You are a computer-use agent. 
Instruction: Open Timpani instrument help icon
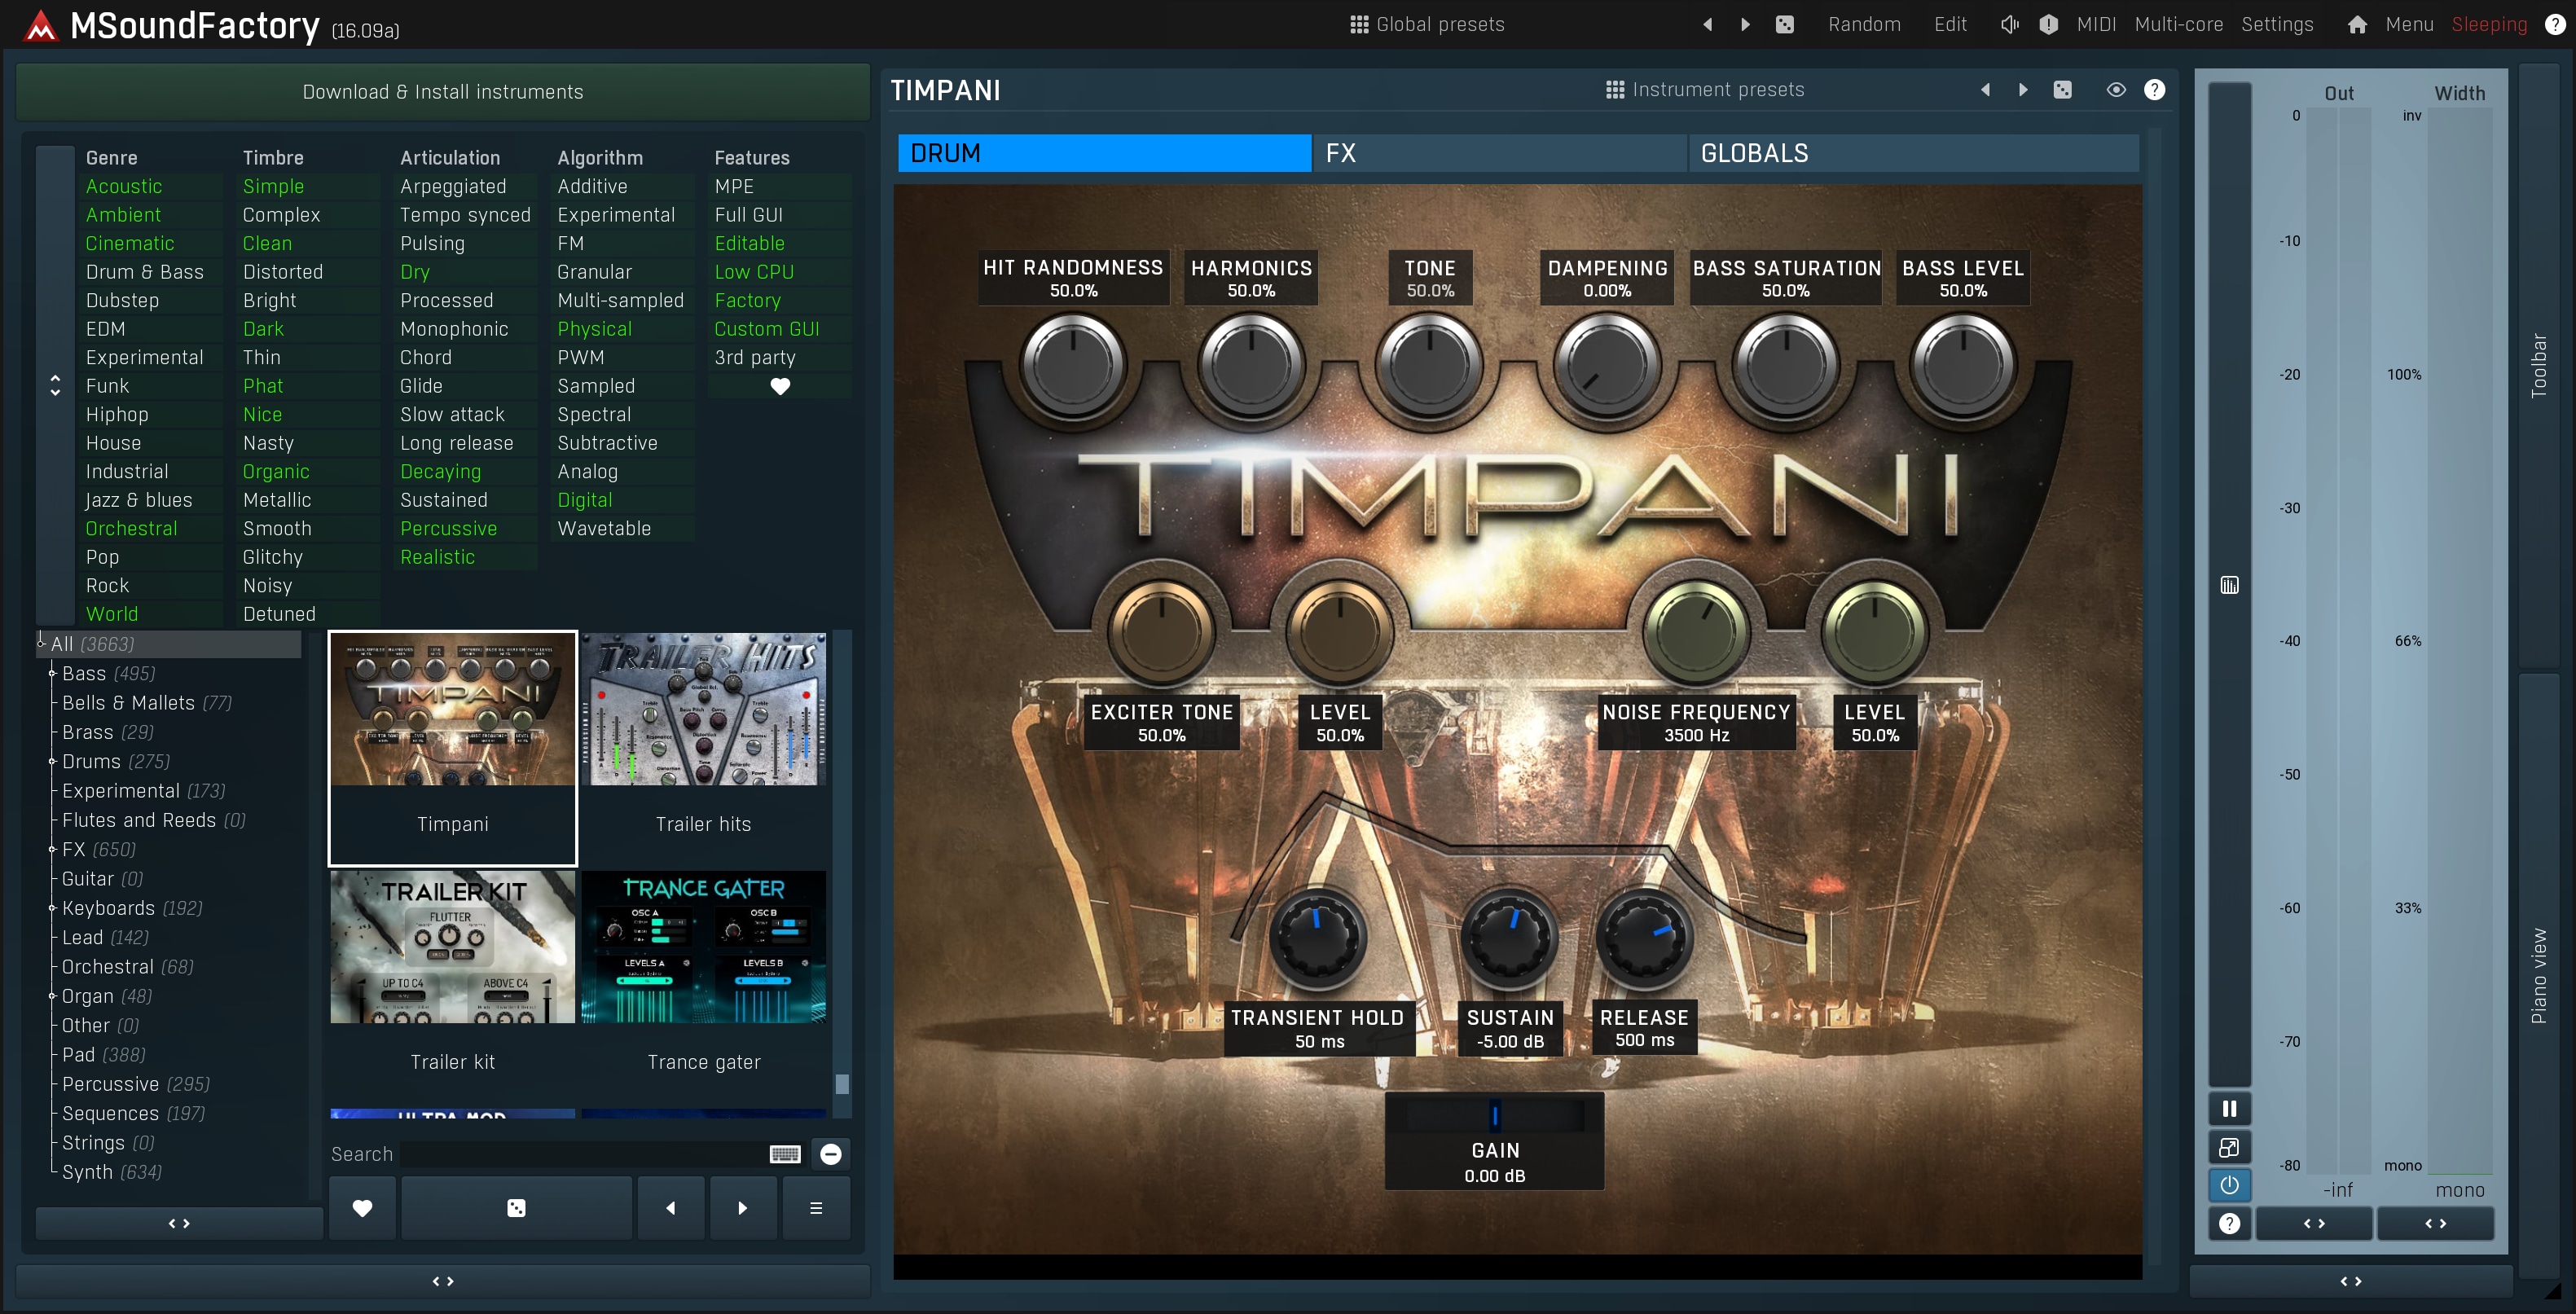(x=2154, y=89)
